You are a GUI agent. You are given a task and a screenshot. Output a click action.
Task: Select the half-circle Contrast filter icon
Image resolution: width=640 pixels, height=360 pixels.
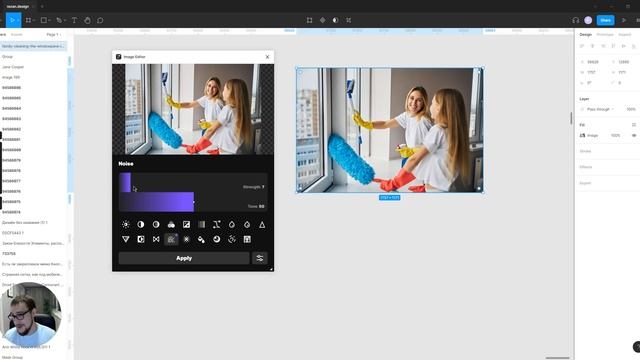click(x=141, y=224)
